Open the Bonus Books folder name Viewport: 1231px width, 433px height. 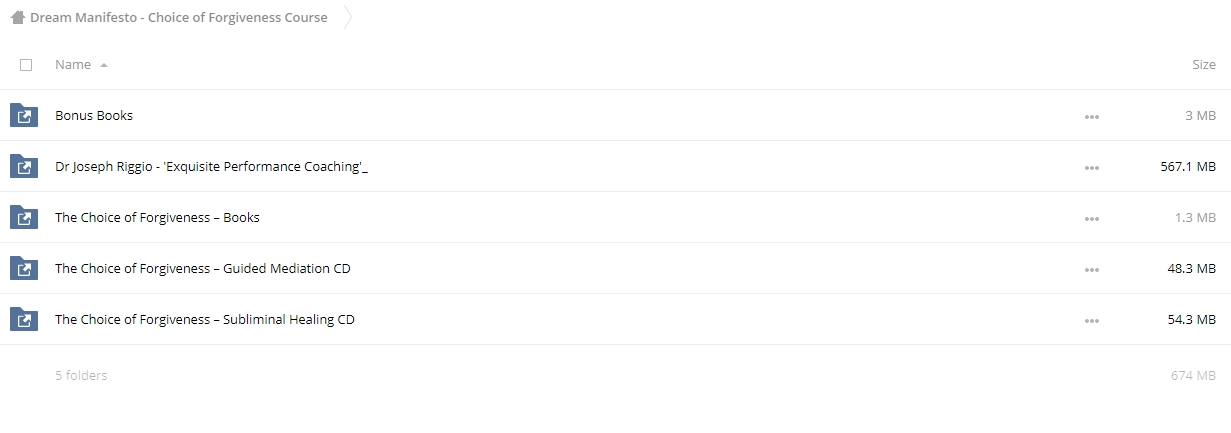[x=94, y=115]
